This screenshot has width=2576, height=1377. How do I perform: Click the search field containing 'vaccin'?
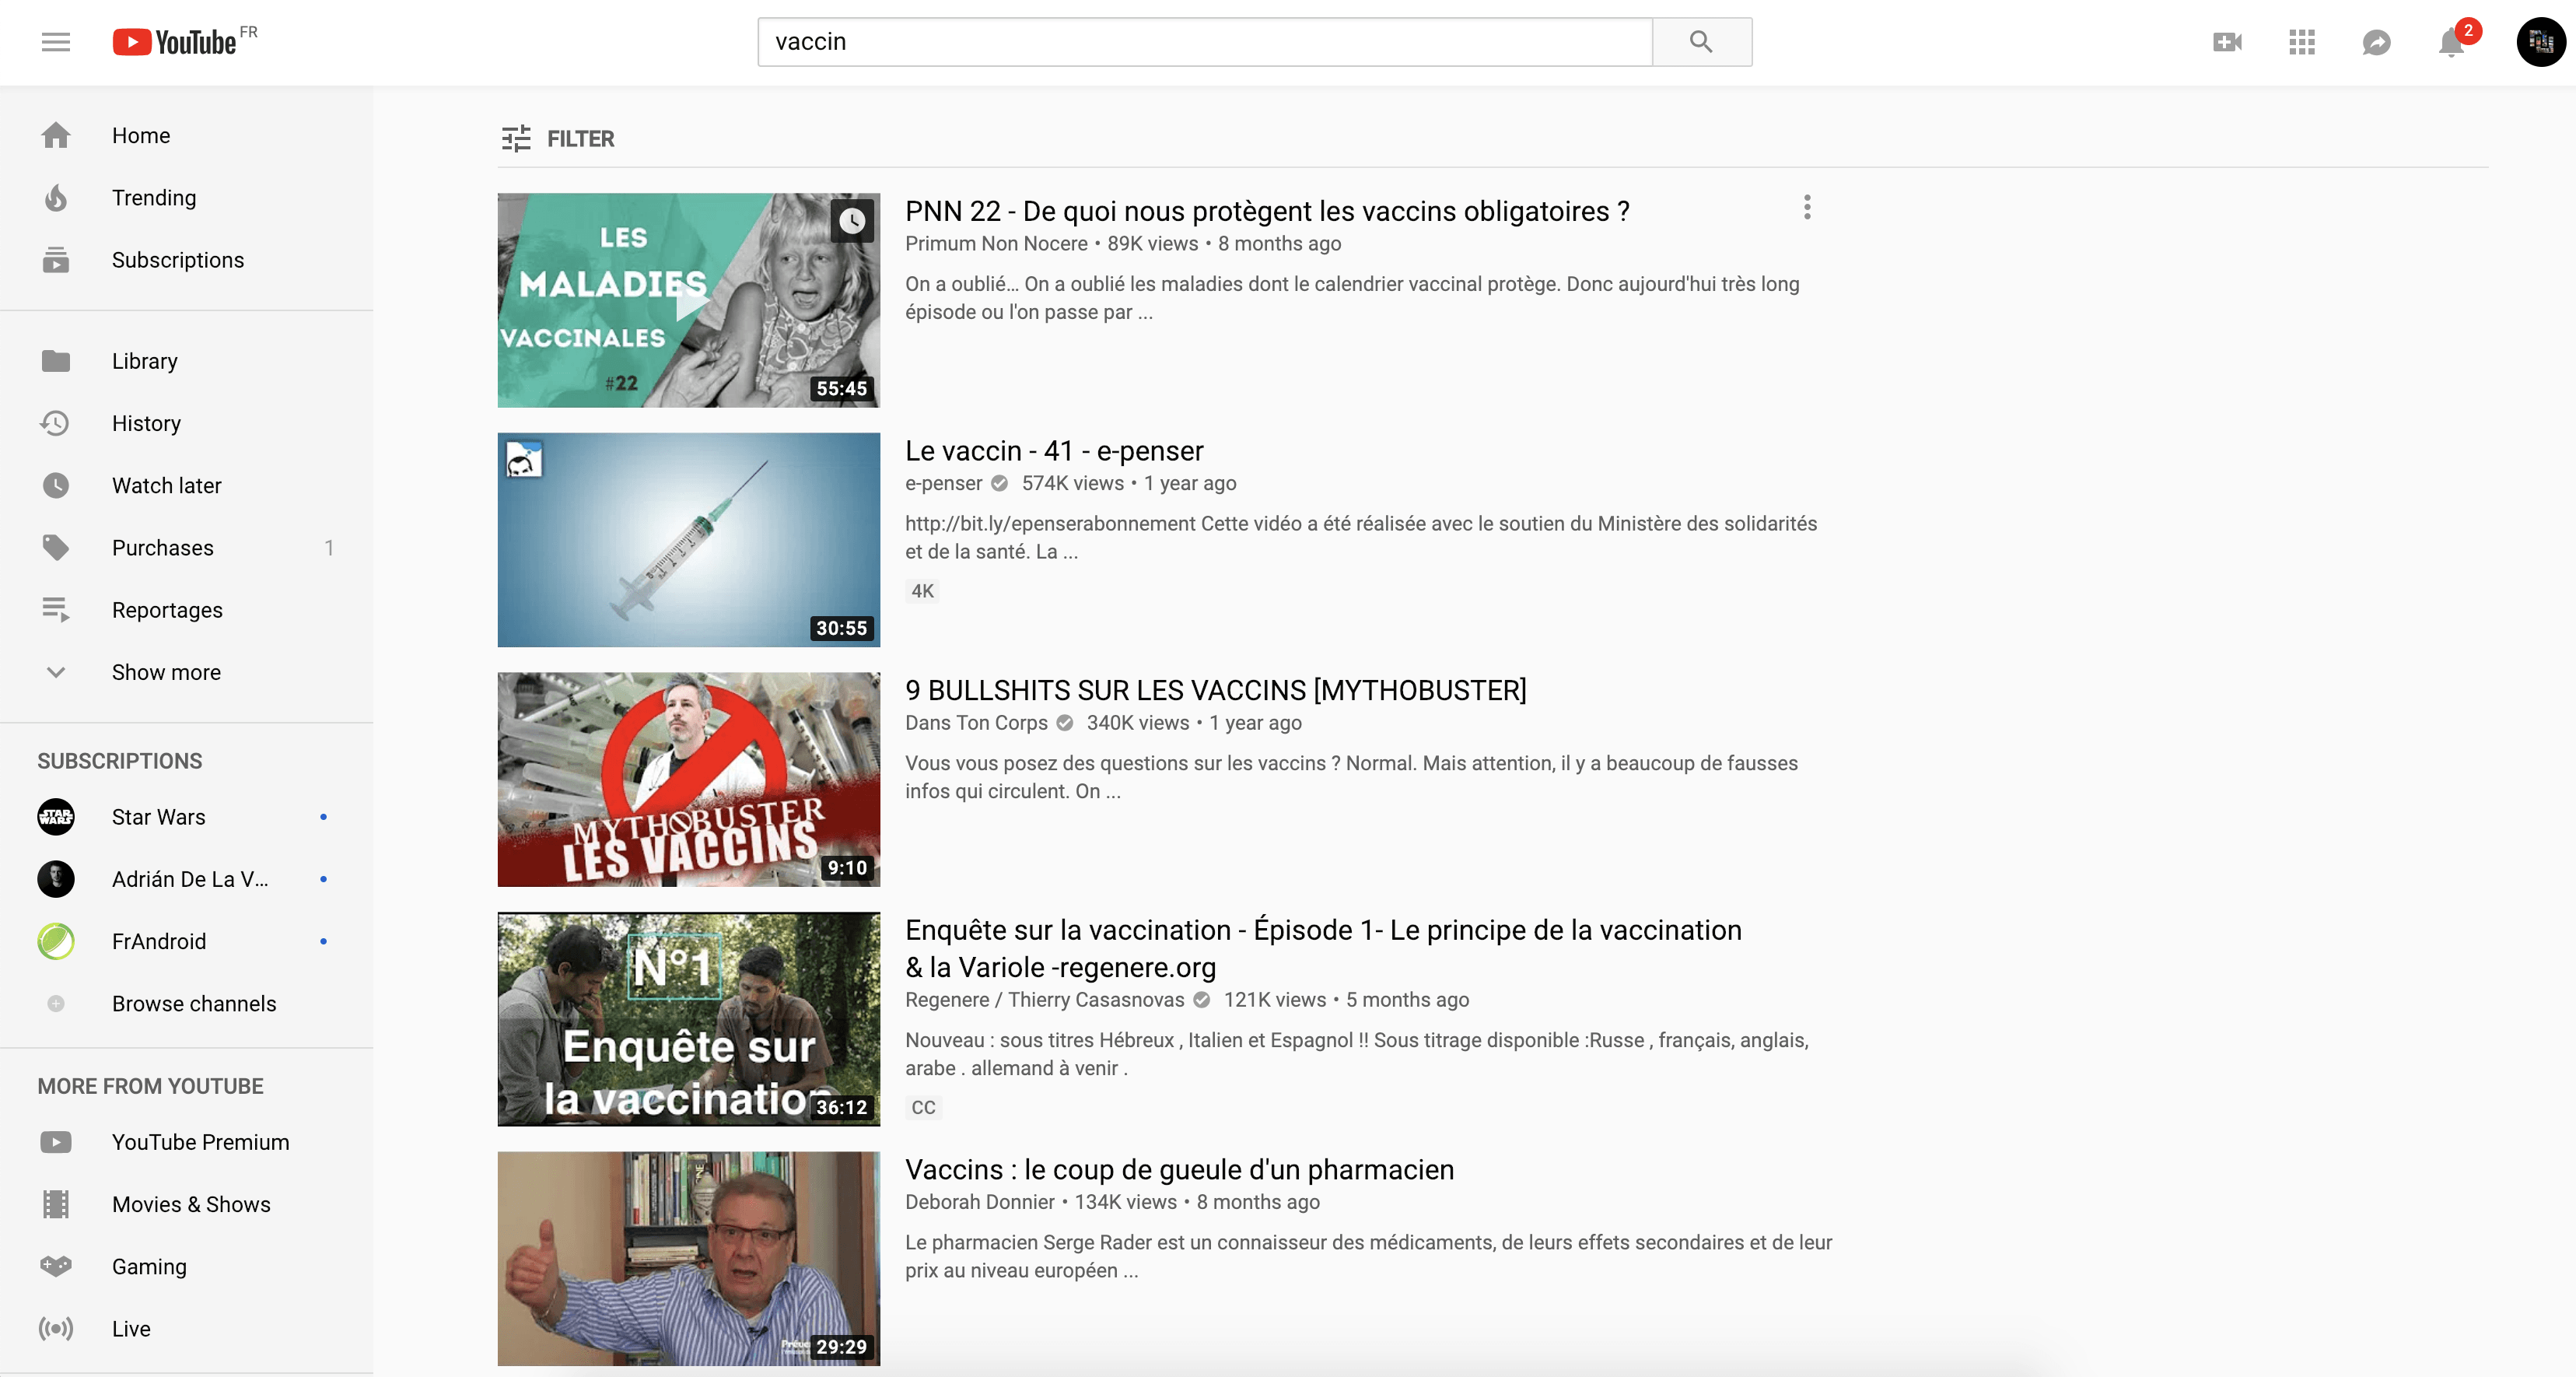(x=1205, y=42)
